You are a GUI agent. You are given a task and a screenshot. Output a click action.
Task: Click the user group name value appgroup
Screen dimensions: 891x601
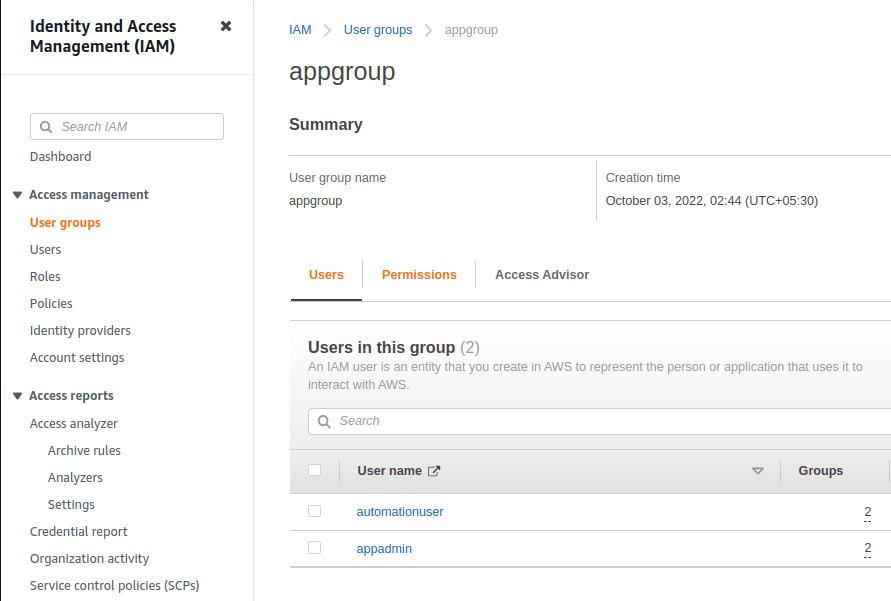(315, 201)
